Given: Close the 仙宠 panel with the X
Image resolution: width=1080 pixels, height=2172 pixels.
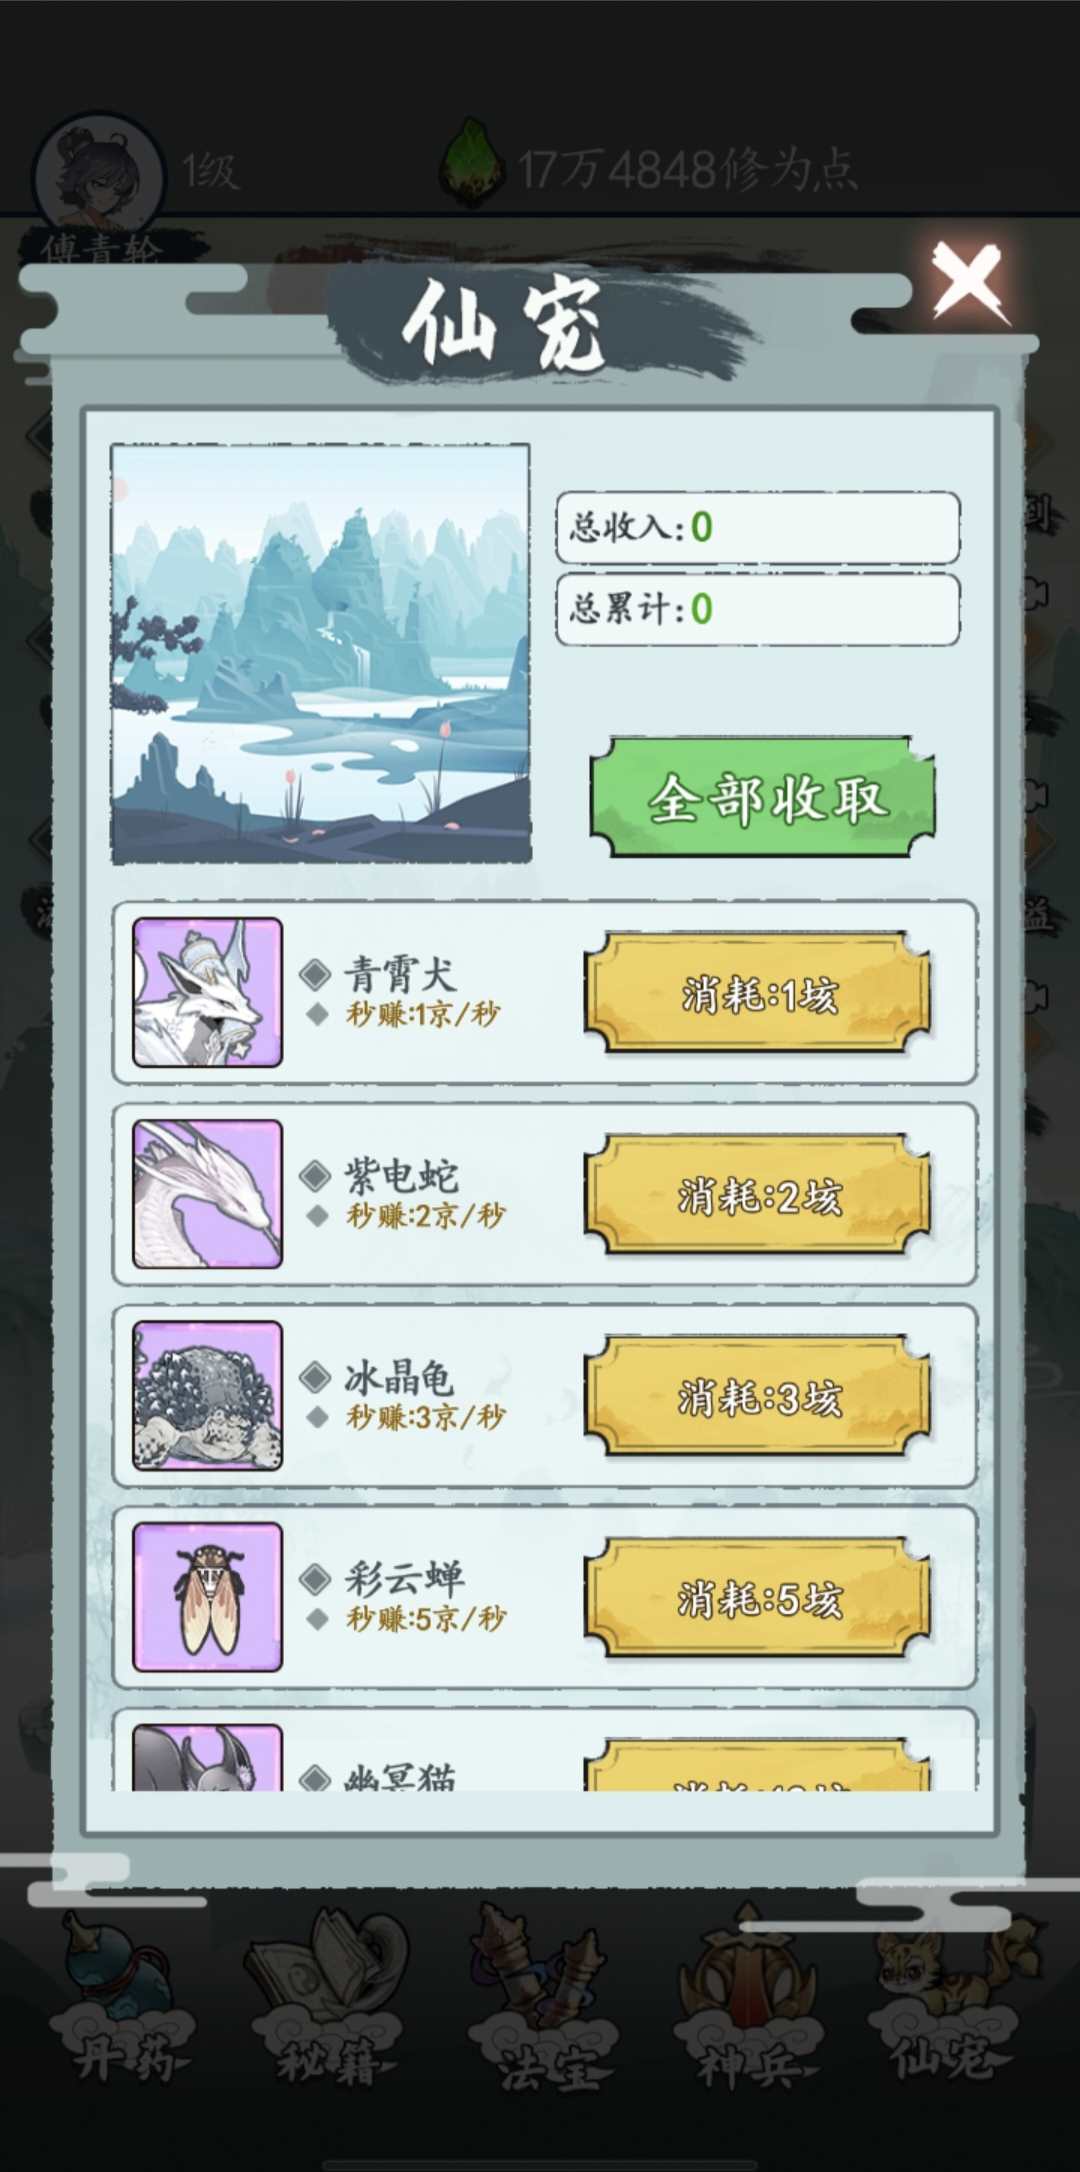Looking at the screenshot, I should coord(966,283).
